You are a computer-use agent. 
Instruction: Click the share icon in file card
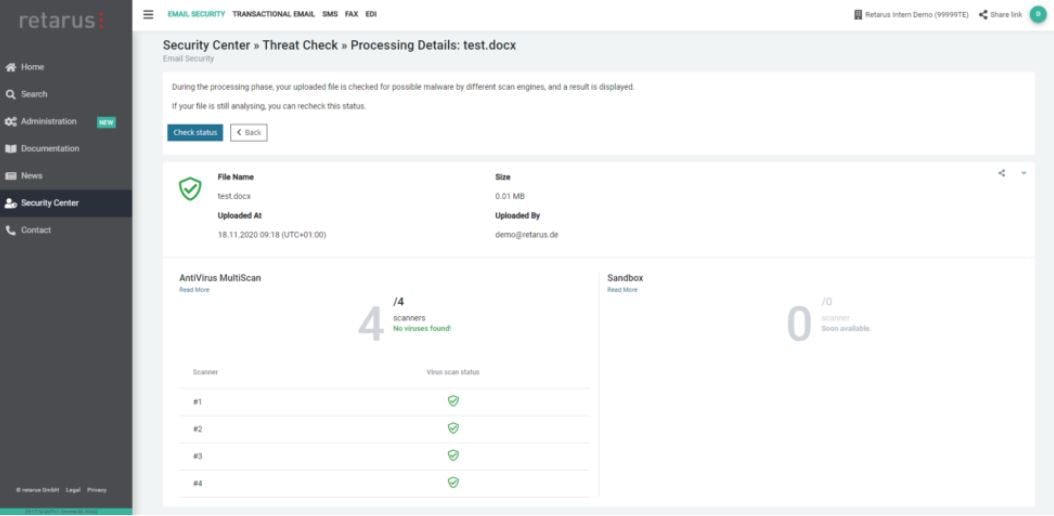coord(1001,173)
